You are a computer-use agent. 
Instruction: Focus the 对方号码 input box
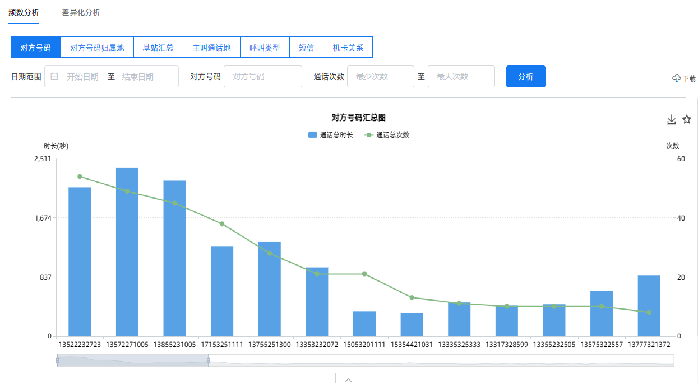(x=263, y=77)
